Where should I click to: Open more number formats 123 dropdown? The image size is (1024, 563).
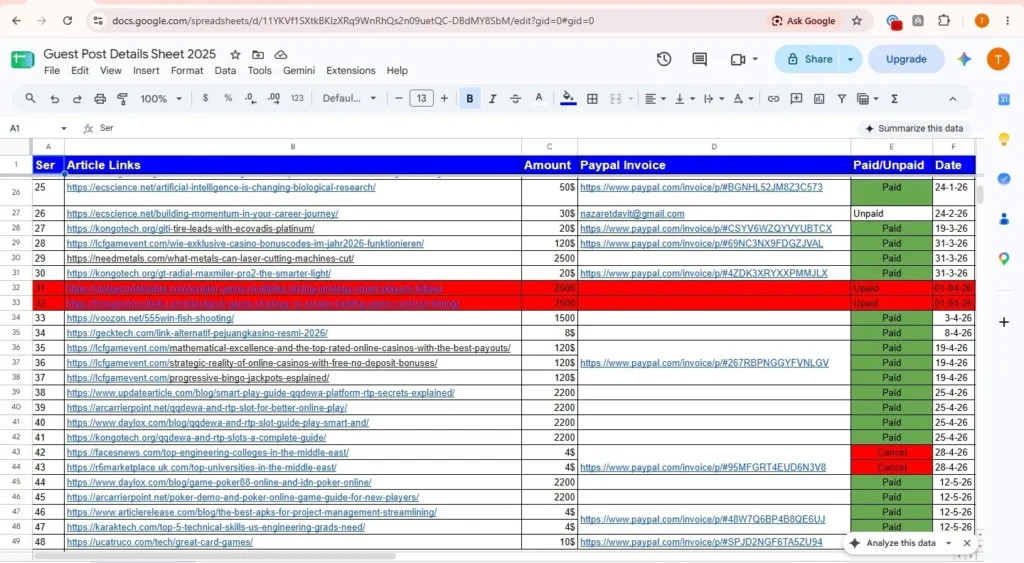(x=297, y=98)
